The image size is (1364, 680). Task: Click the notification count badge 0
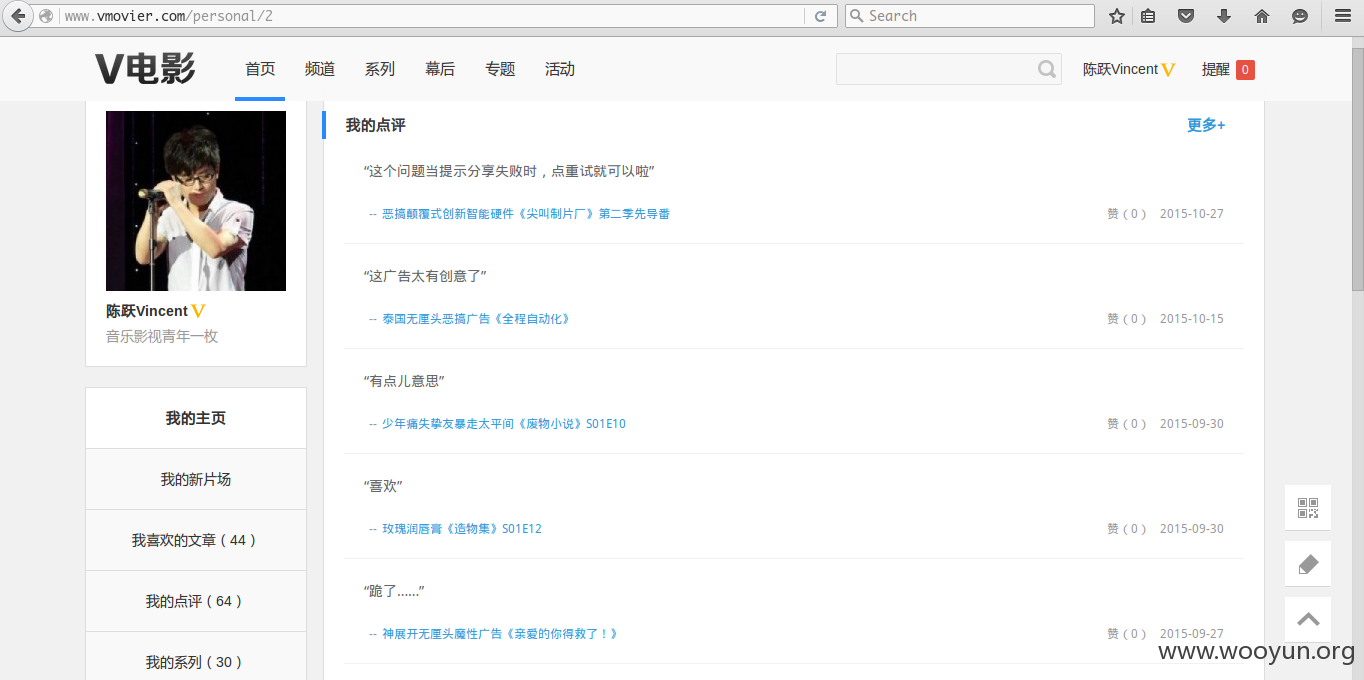(x=1245, y=69)
